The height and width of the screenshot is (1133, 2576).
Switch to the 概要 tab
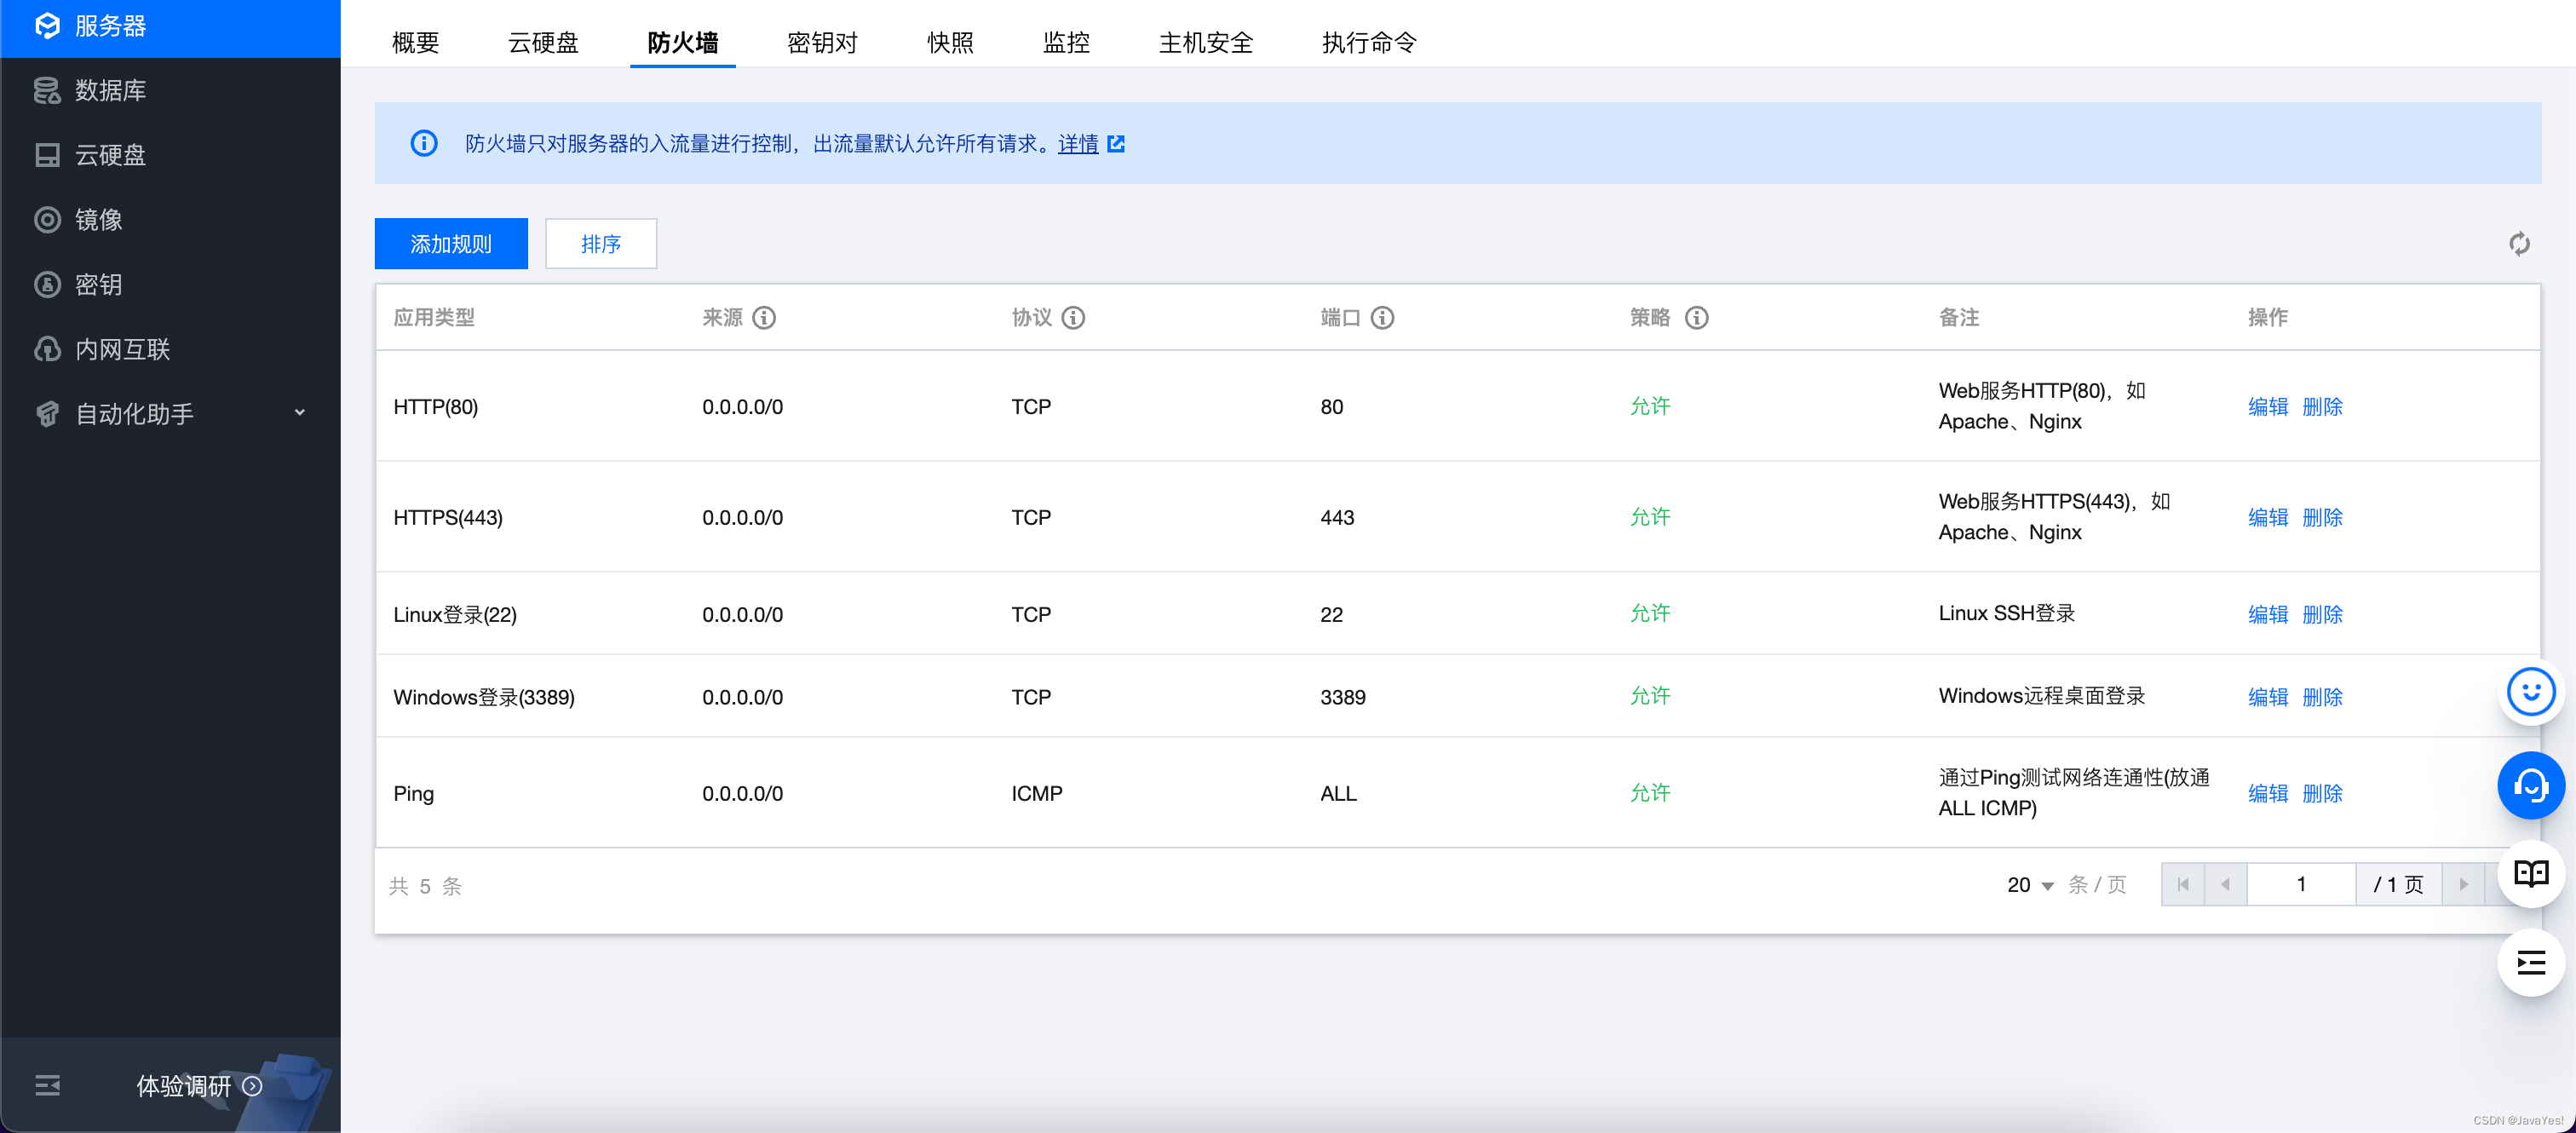point(415,42)
